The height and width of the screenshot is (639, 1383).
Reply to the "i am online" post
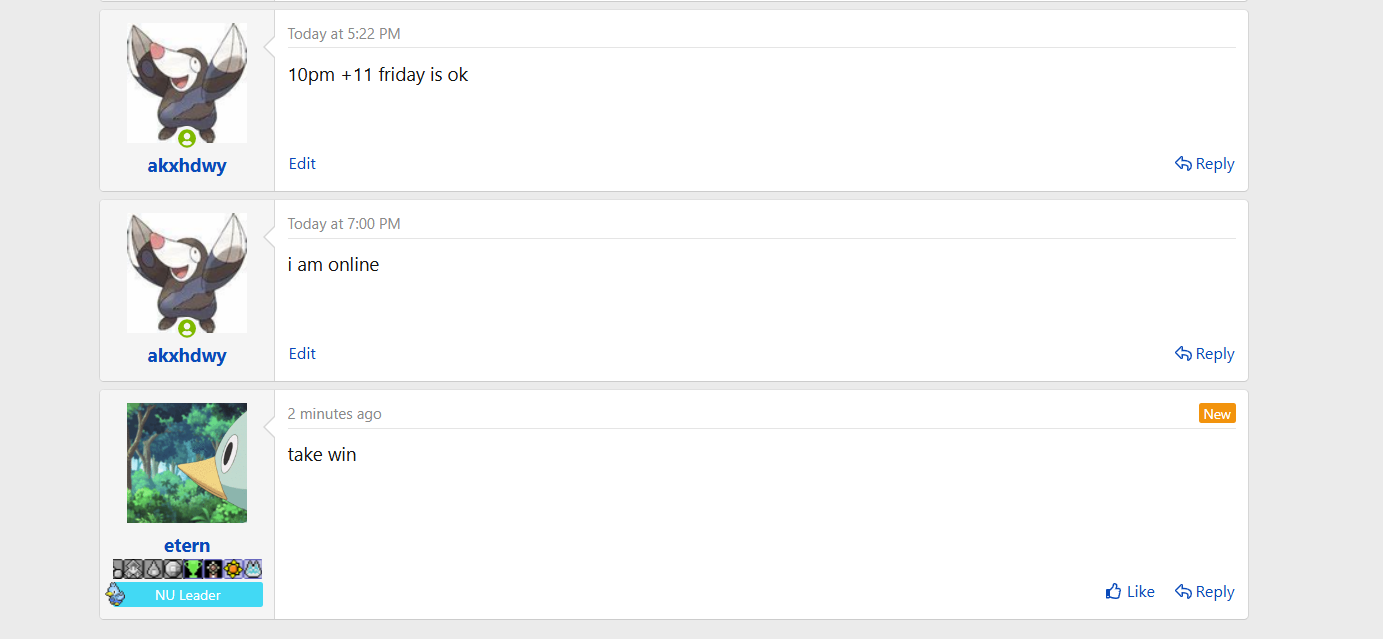tap(1205, 354)
